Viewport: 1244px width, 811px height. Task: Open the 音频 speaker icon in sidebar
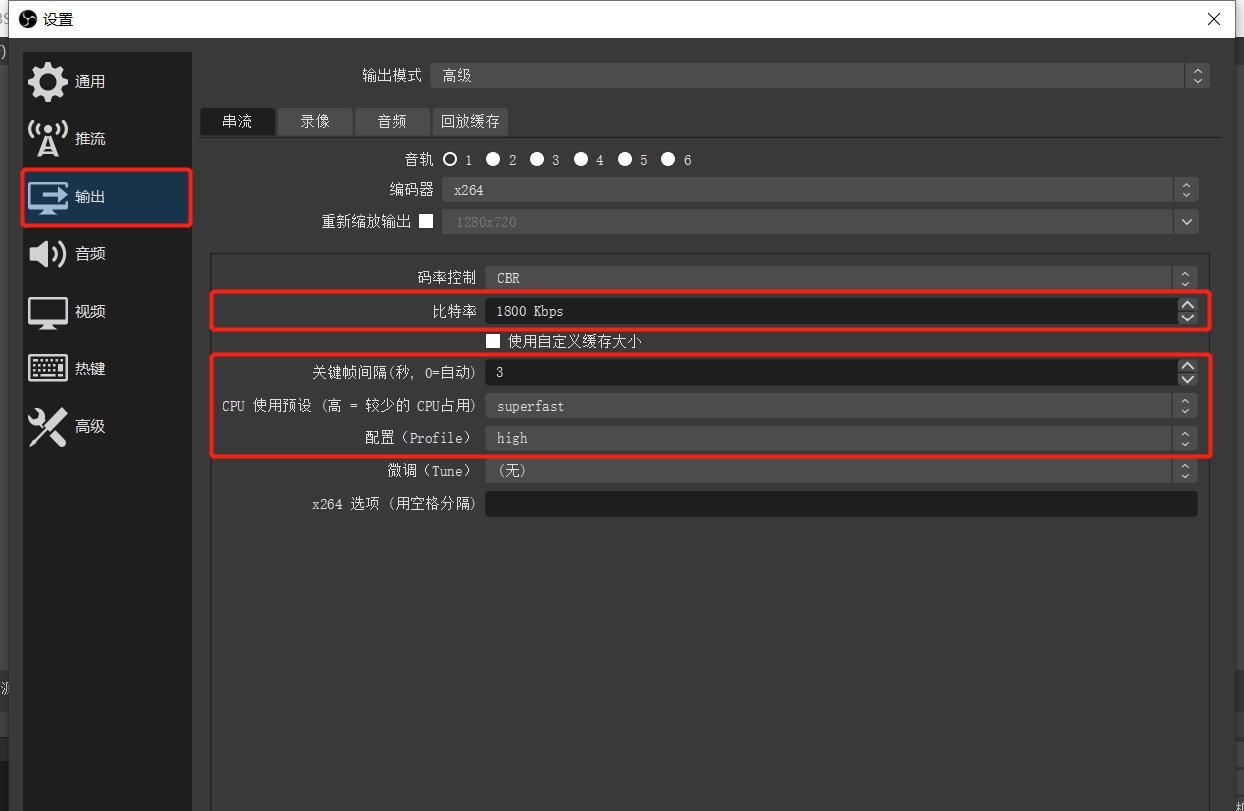click(48, 254)
